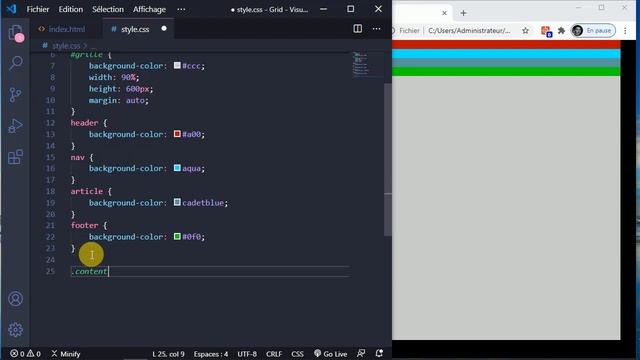Click style.css in the breadcrumb

[x=66, y=46]
